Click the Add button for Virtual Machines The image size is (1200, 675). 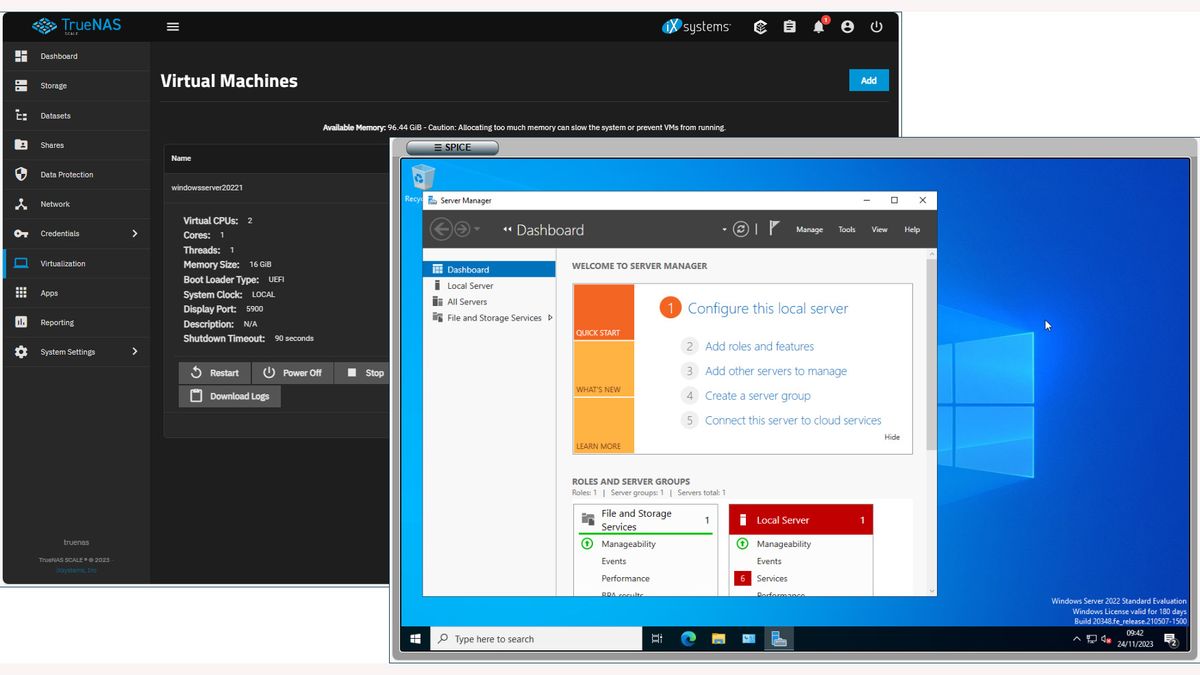point(869,81)
